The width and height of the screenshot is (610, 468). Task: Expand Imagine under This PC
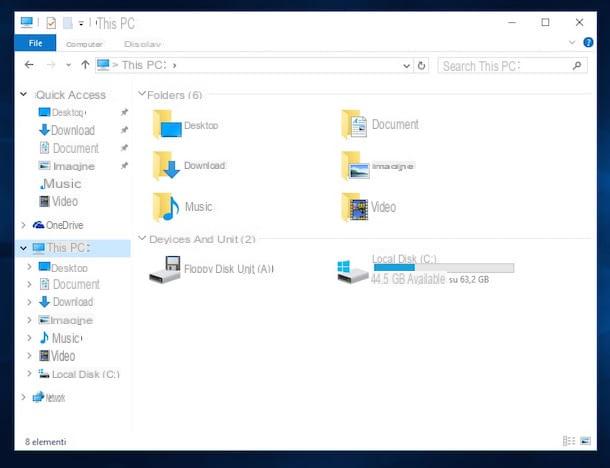30,320
